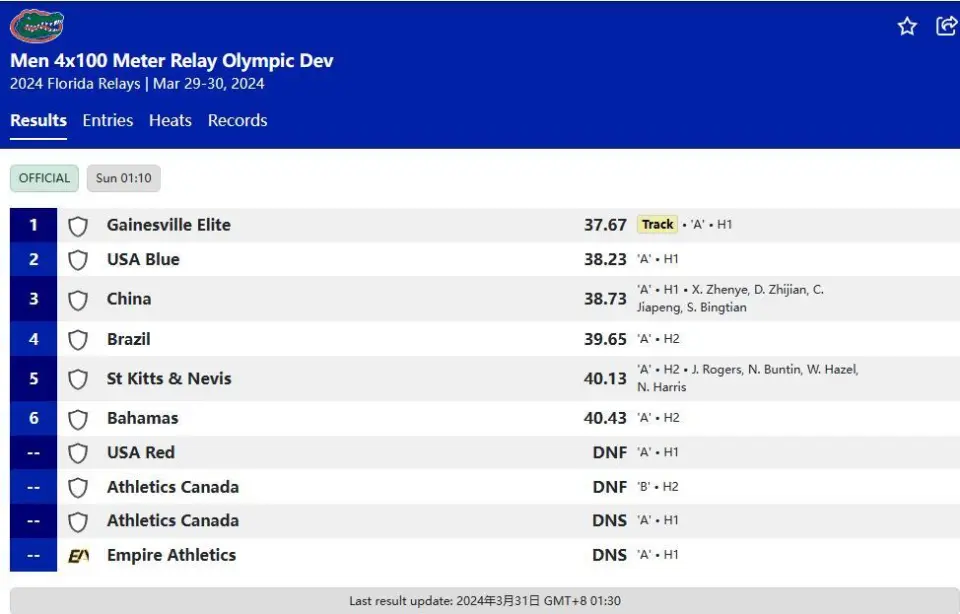960x614 pixels.
Task: Open the USA Blue team name
Action: click(143, 259)
